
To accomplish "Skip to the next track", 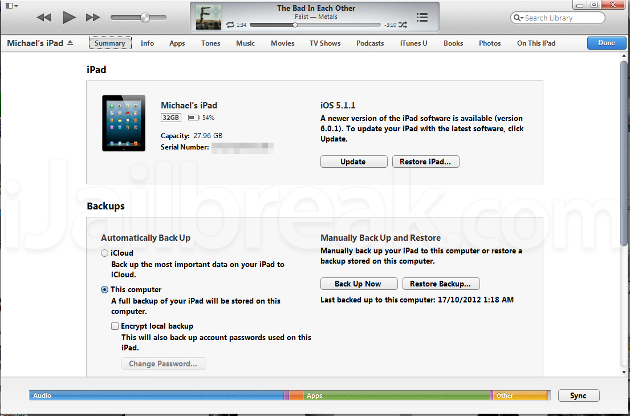I will (93, 17).
